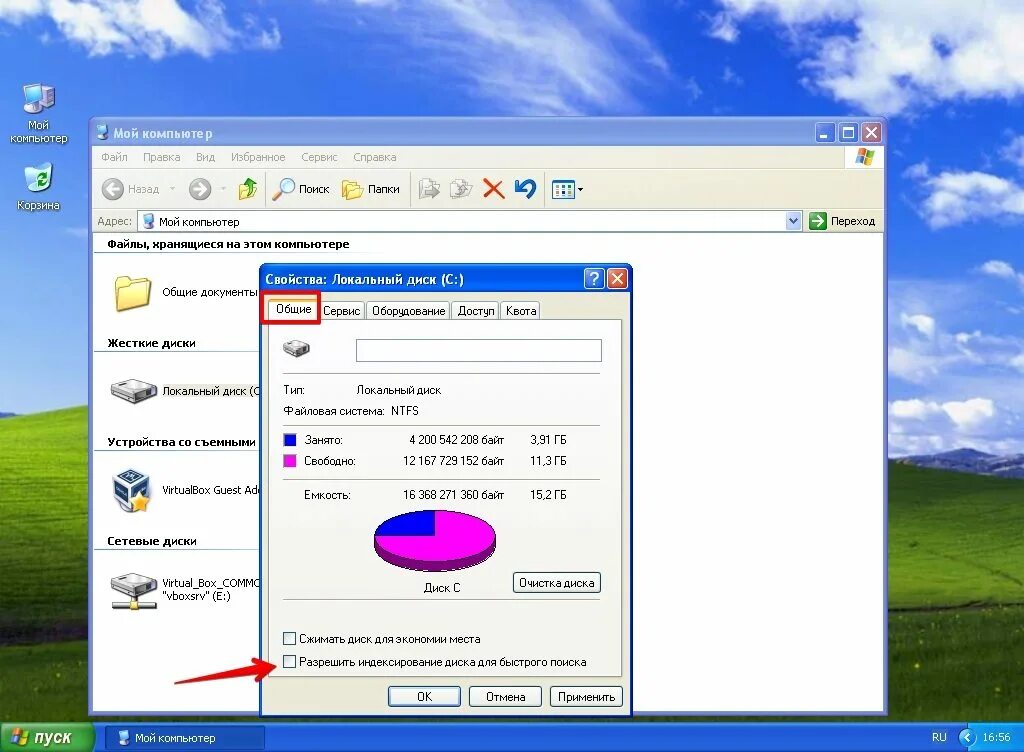Click OK in the properties dialog

pos(424,697)
